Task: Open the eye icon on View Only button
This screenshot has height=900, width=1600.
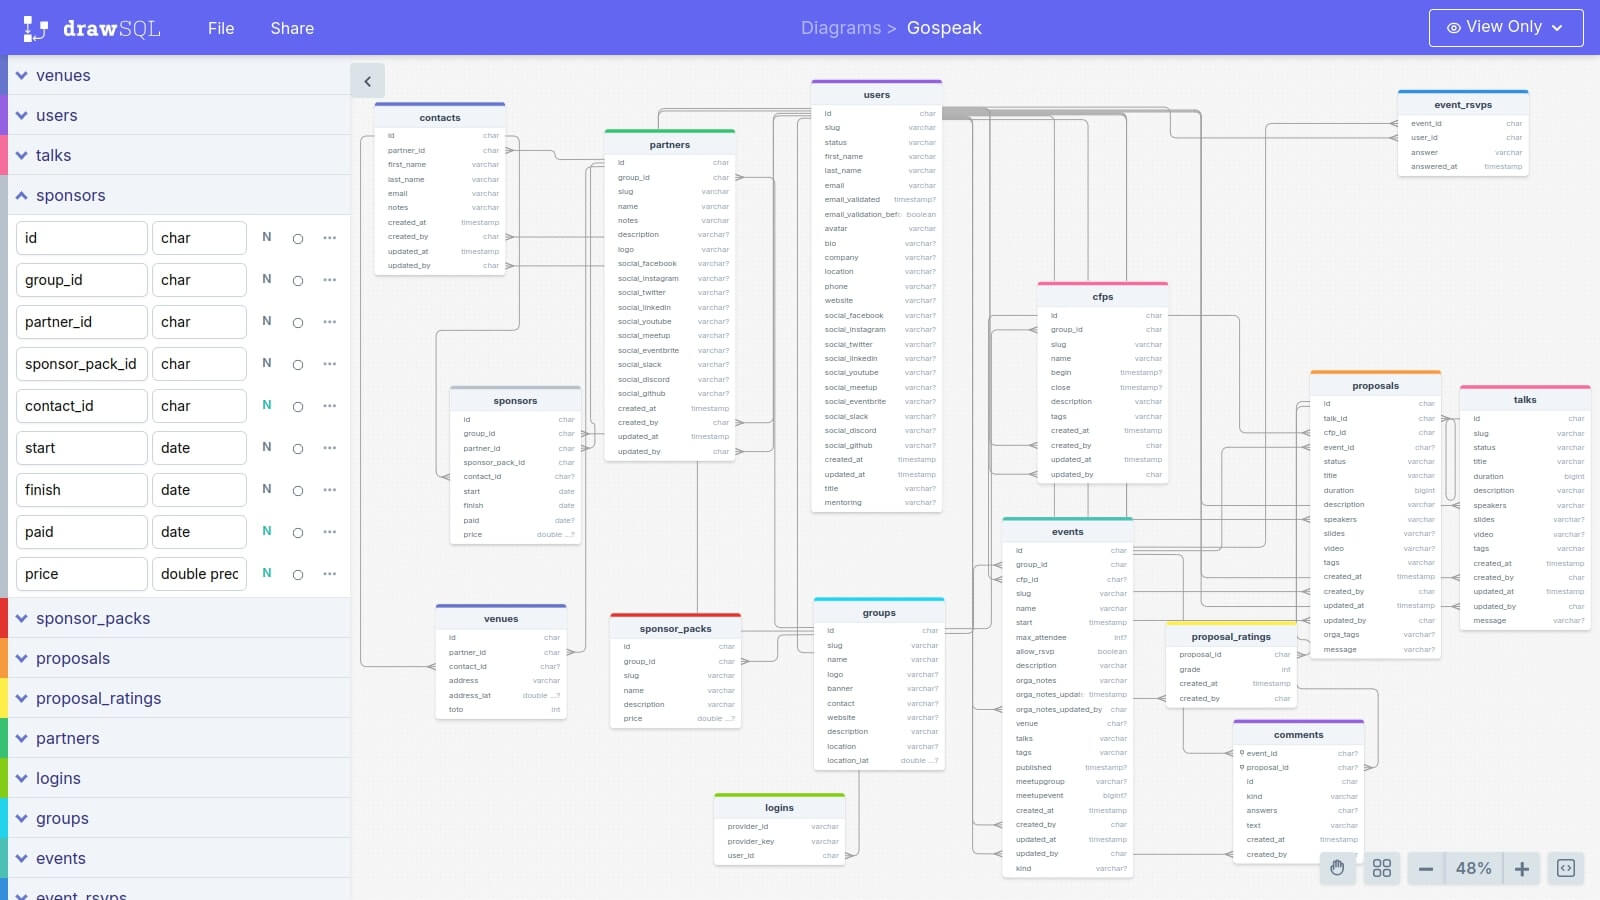Action: click(1454, 27)
